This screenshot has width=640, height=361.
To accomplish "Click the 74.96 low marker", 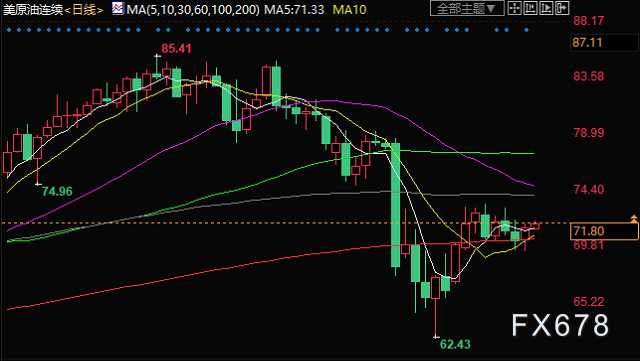I will pyautogui.click(x=57, y=191).
